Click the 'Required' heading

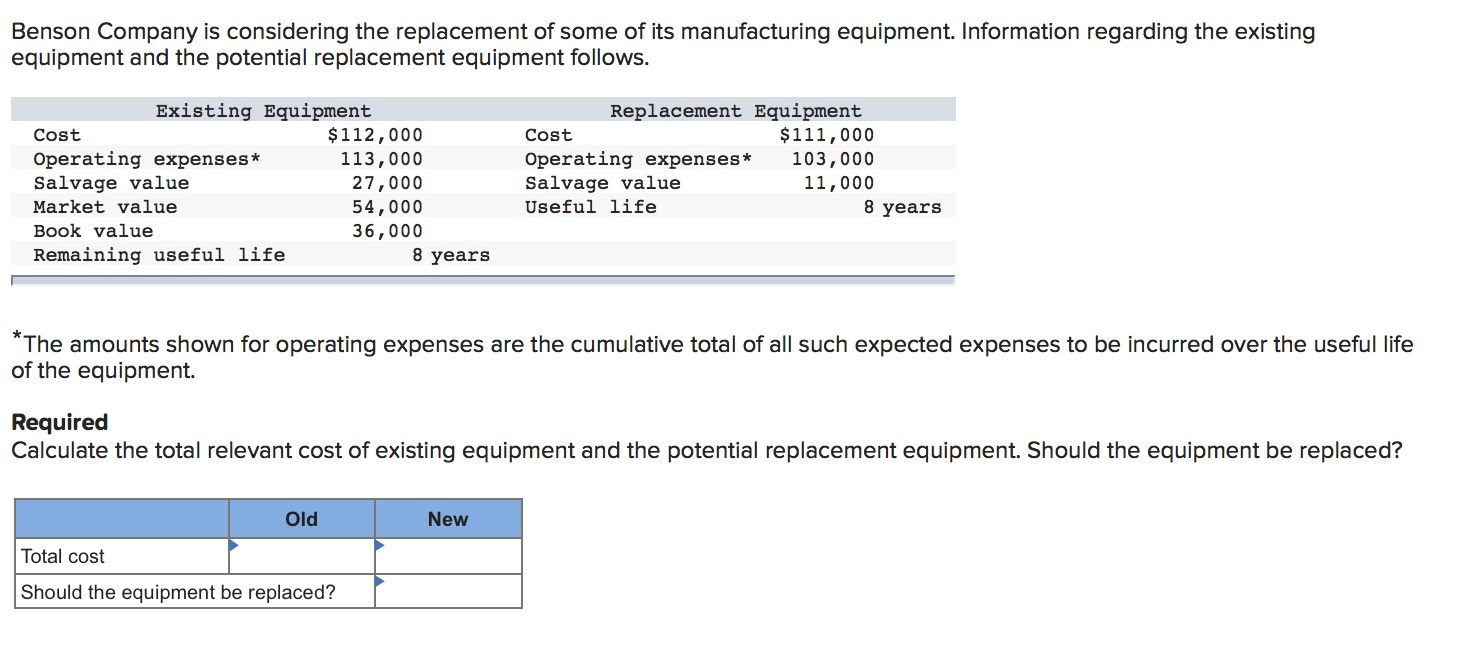[59, 422]
